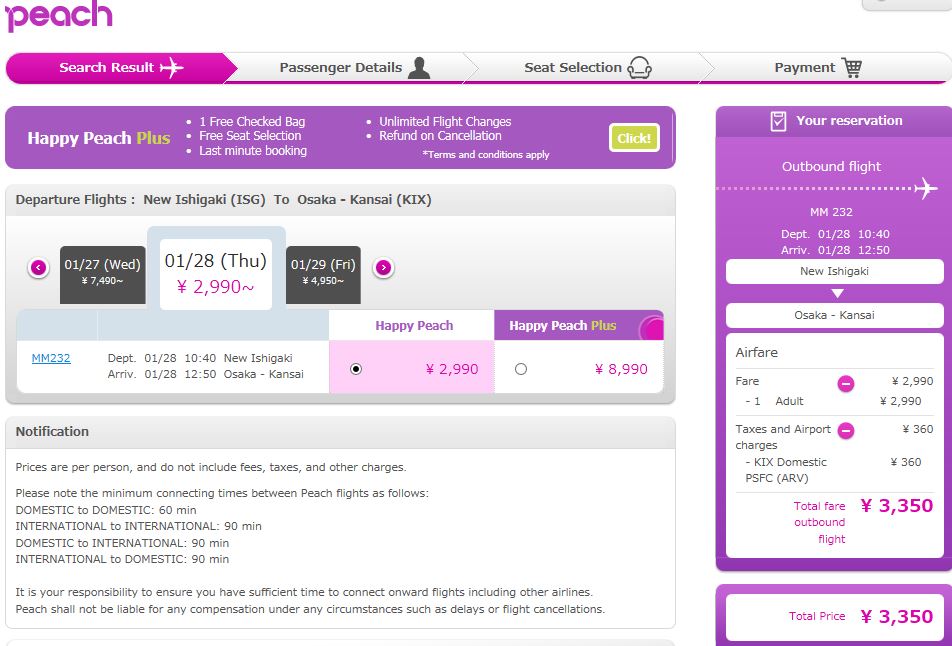The height and width of the screenshot is (646, 952).
Task: Go to next dates with right arrow
Action: (384, 267)
